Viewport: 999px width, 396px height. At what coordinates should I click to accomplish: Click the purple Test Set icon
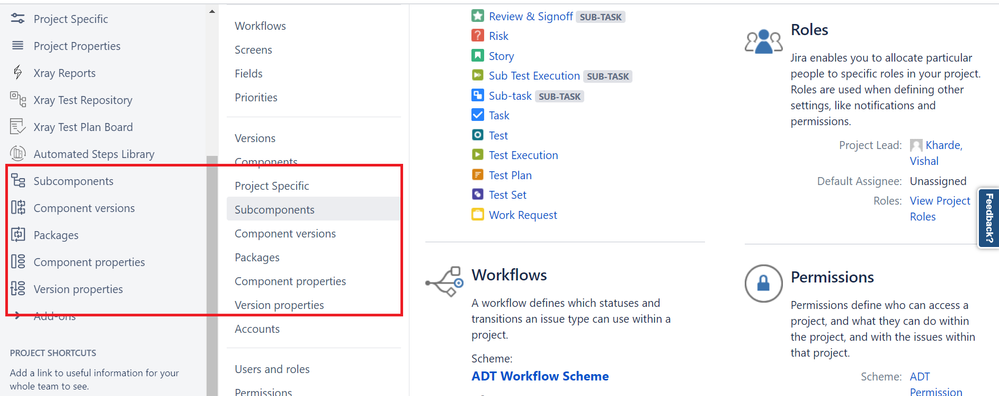478,195
